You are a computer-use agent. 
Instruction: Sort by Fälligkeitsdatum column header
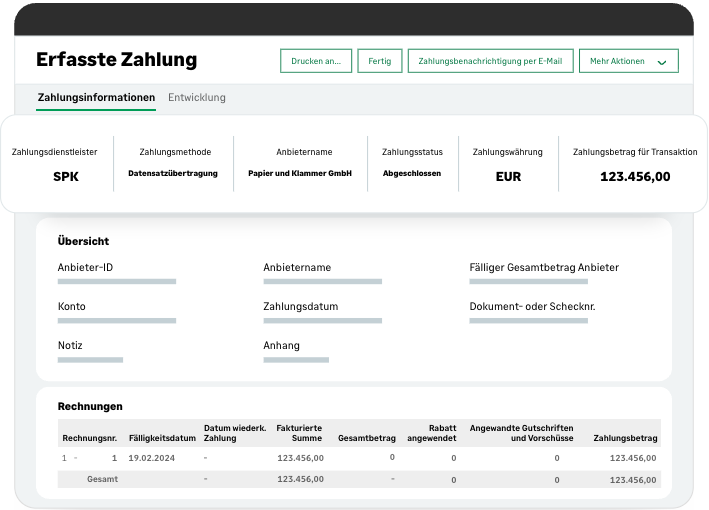(162, 438)
